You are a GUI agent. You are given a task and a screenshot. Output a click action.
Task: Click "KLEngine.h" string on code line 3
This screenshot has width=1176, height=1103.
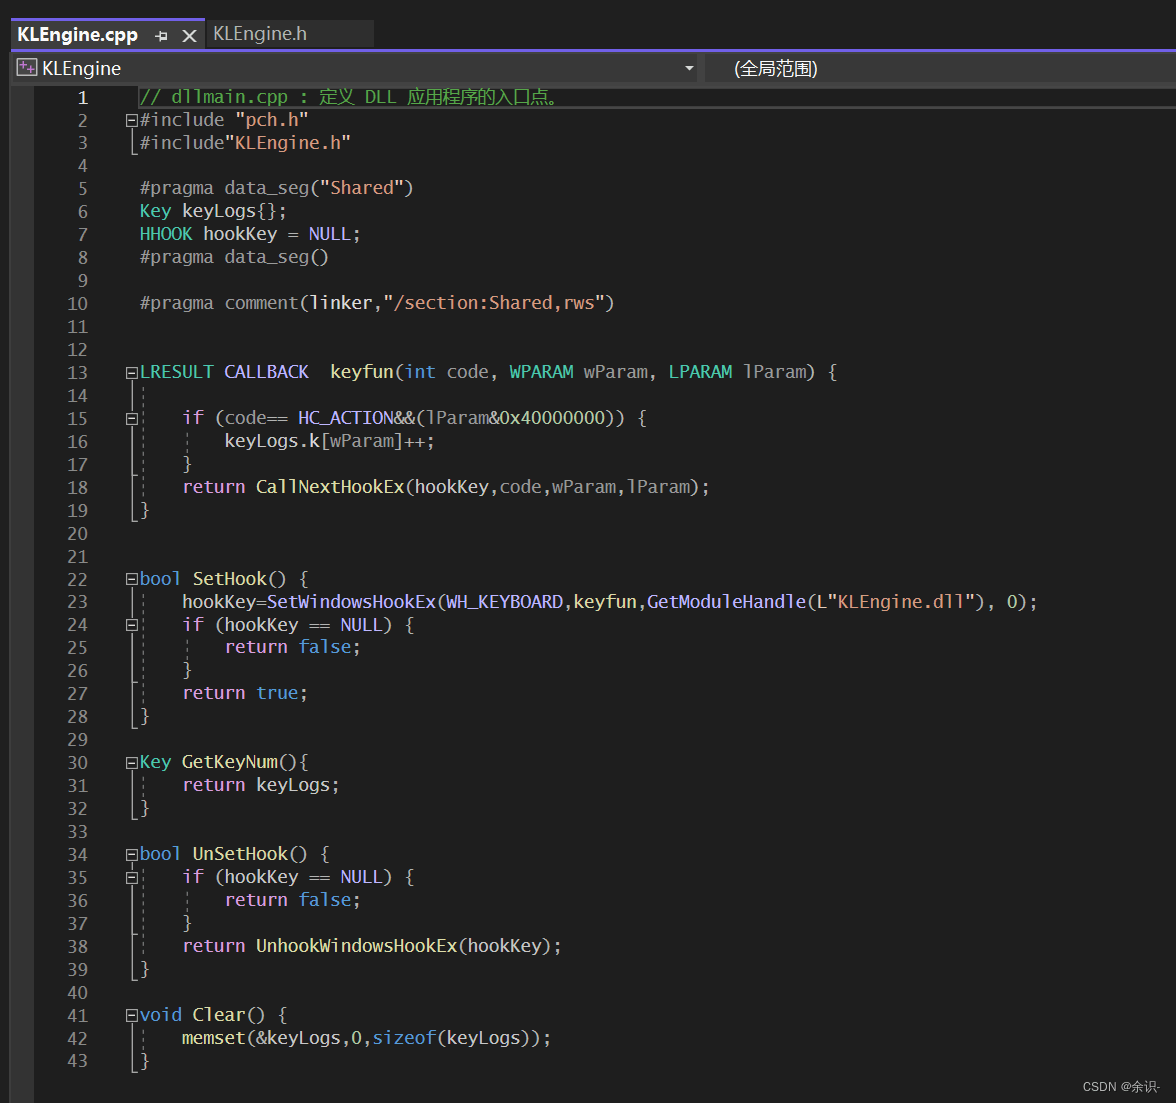point(287,142)
